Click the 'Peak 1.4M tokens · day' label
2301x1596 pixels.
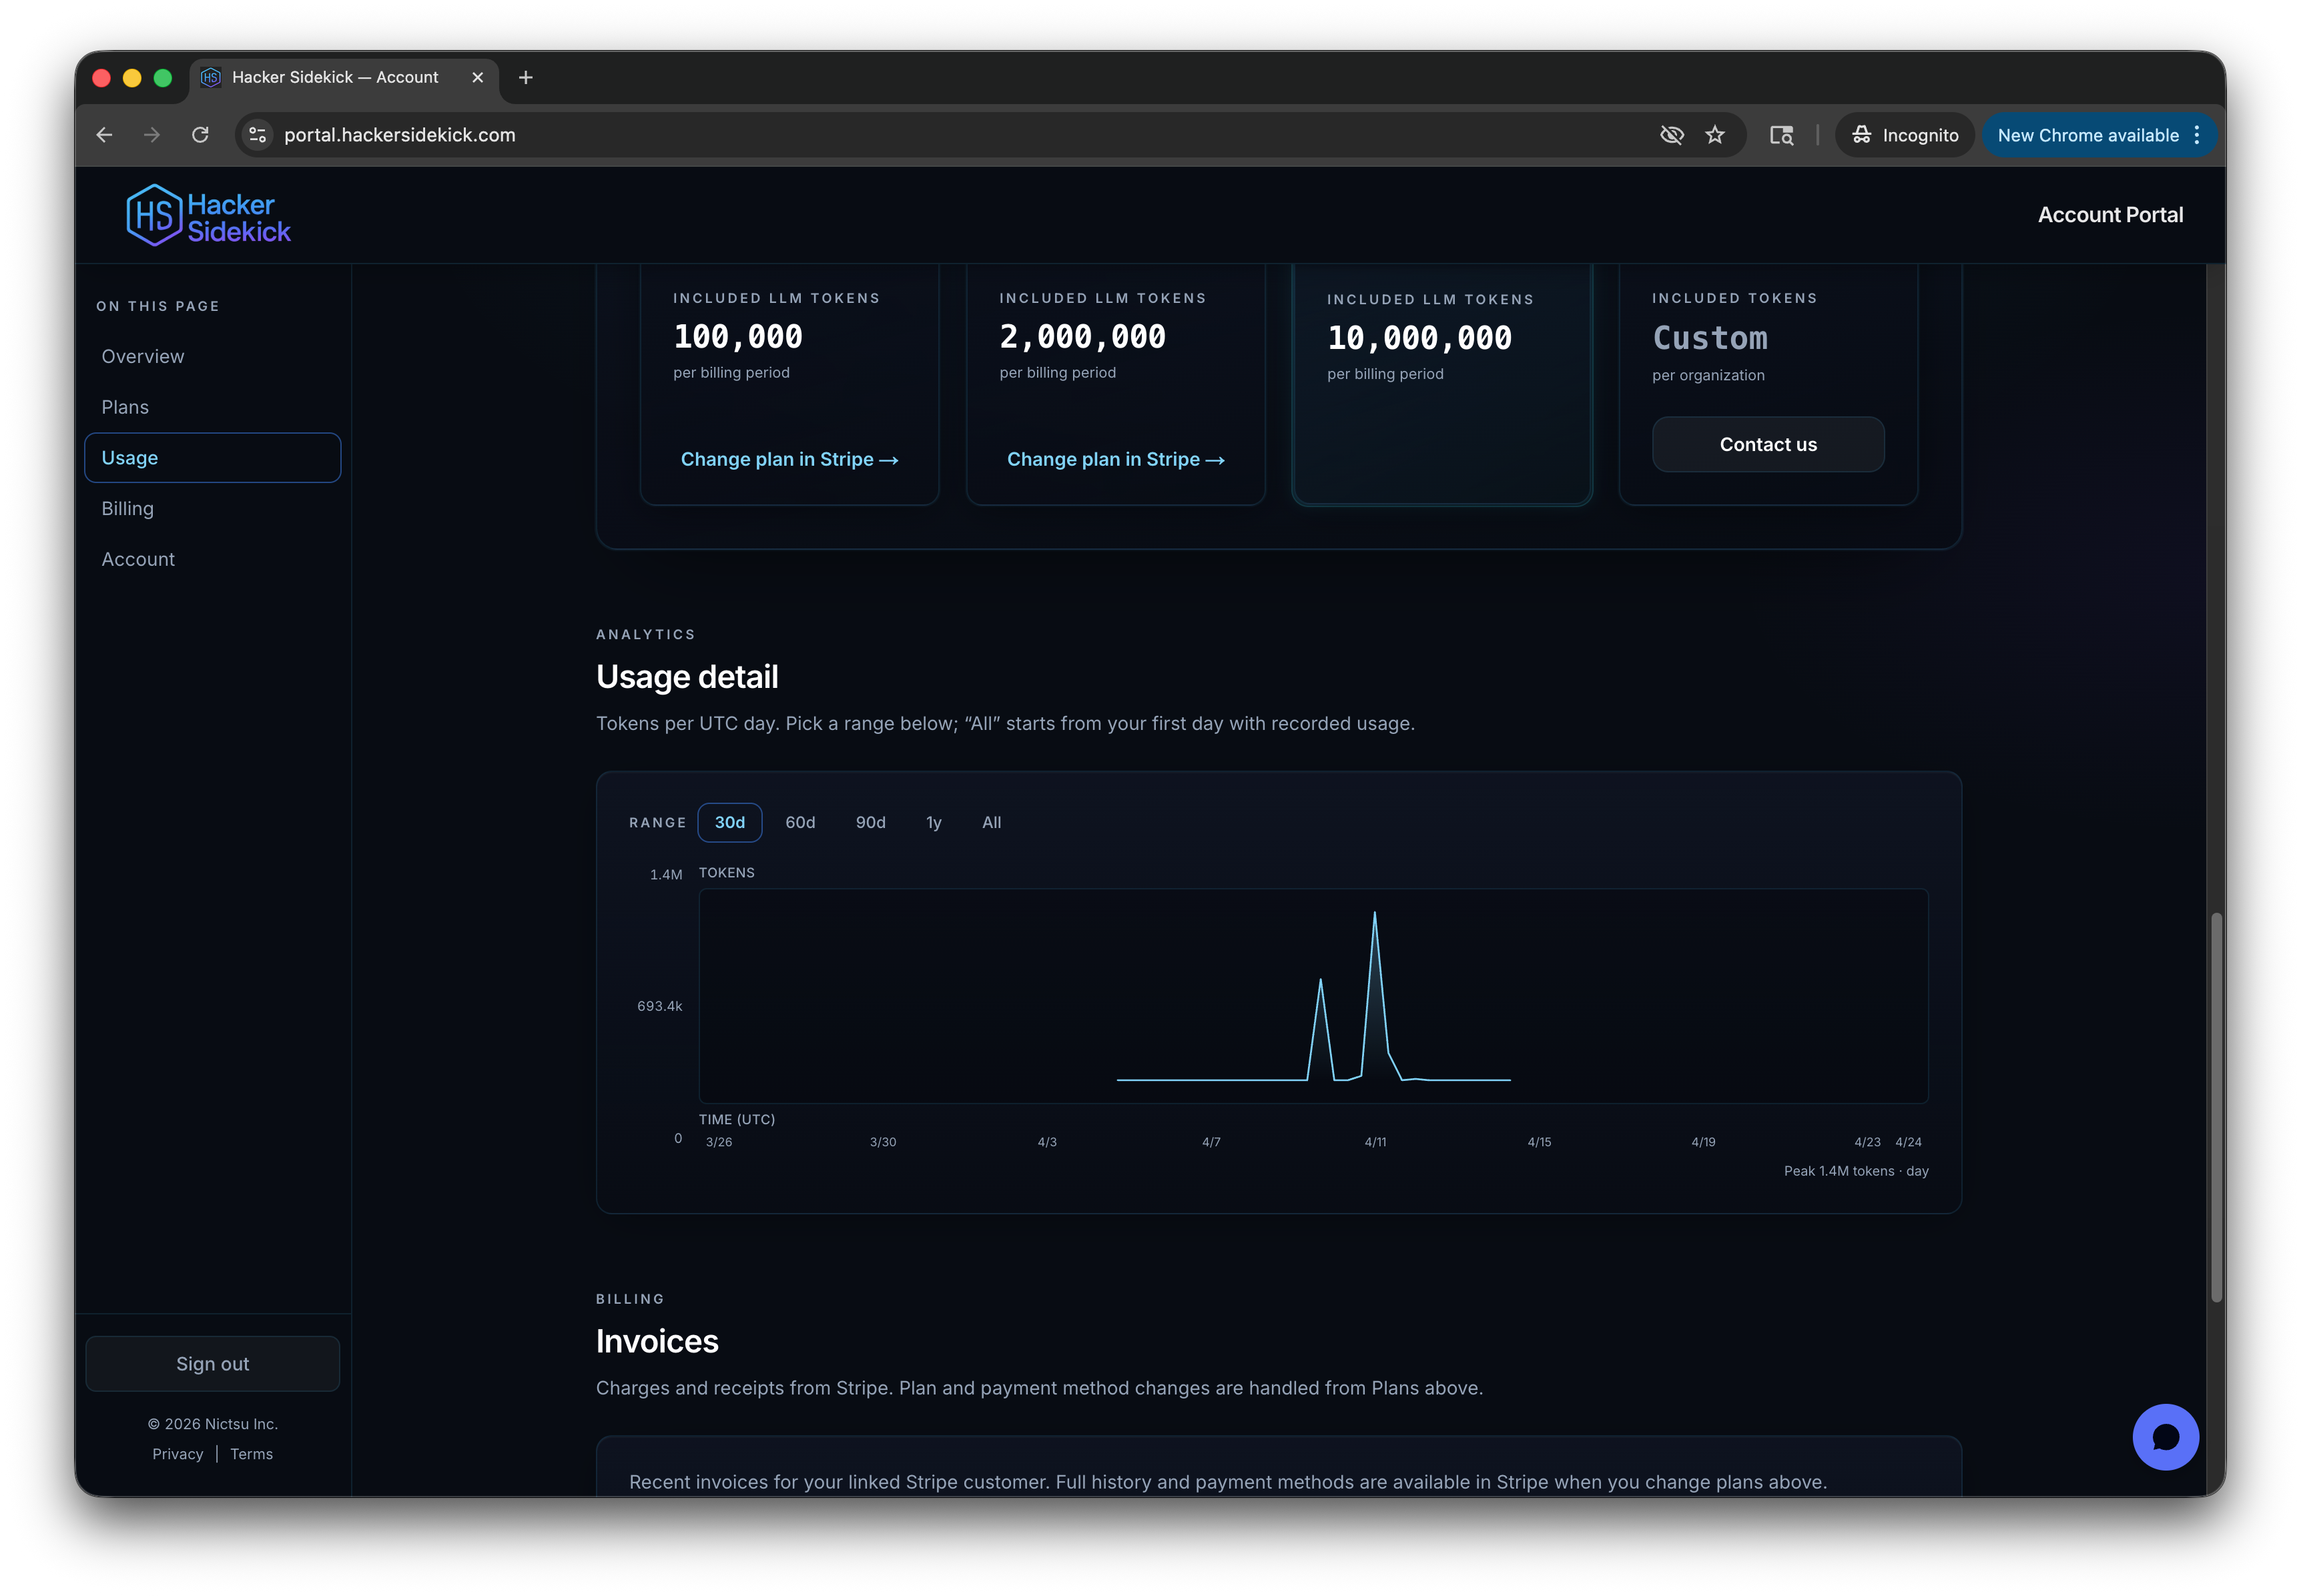coord(1855,1170)
